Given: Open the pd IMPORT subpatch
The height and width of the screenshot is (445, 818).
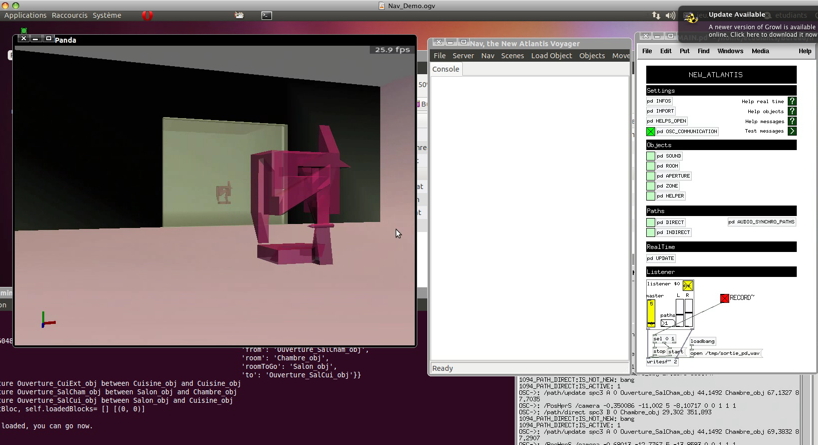Looking at the screenshot, I should pyautogui.click(x=661, y=111).
